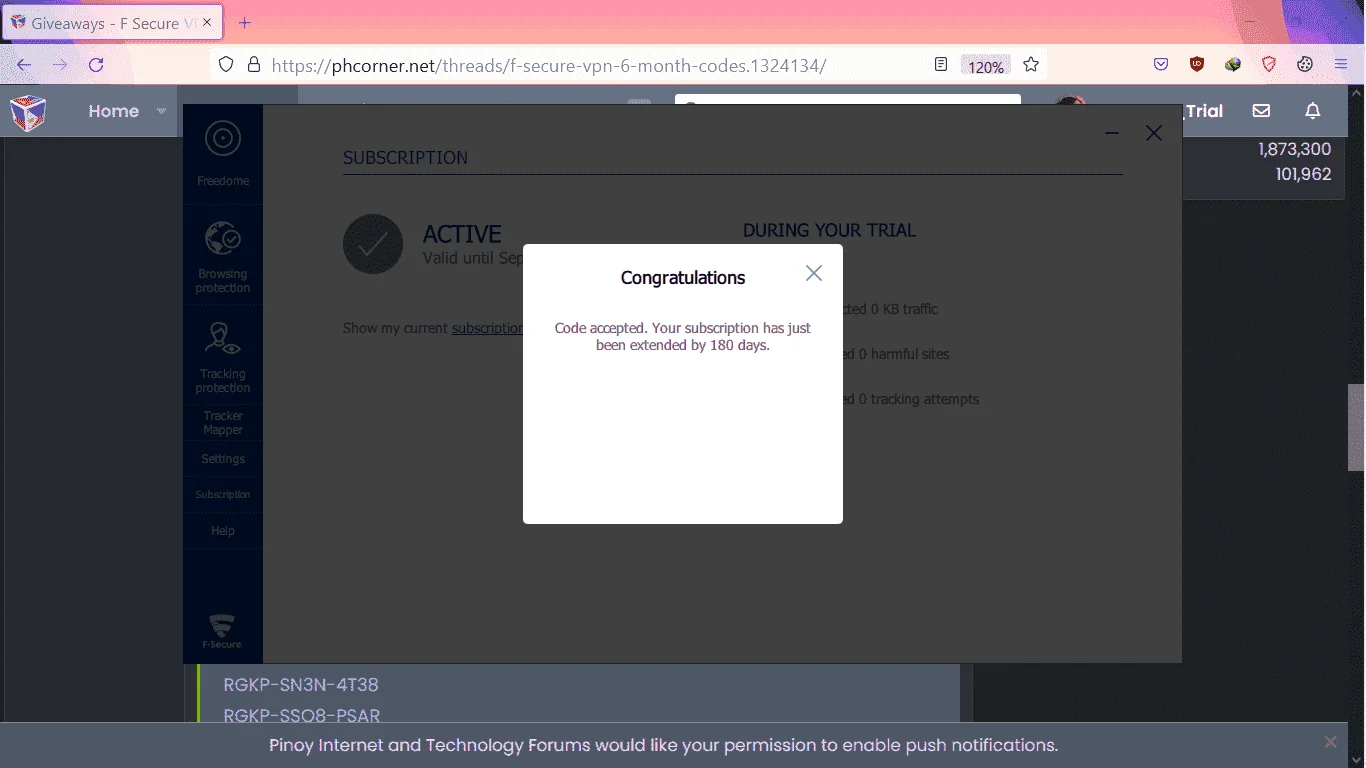The width and height of the screenshot is (1366, 768).
Task: Open Home navigation link
Action: tap(113, 111)
